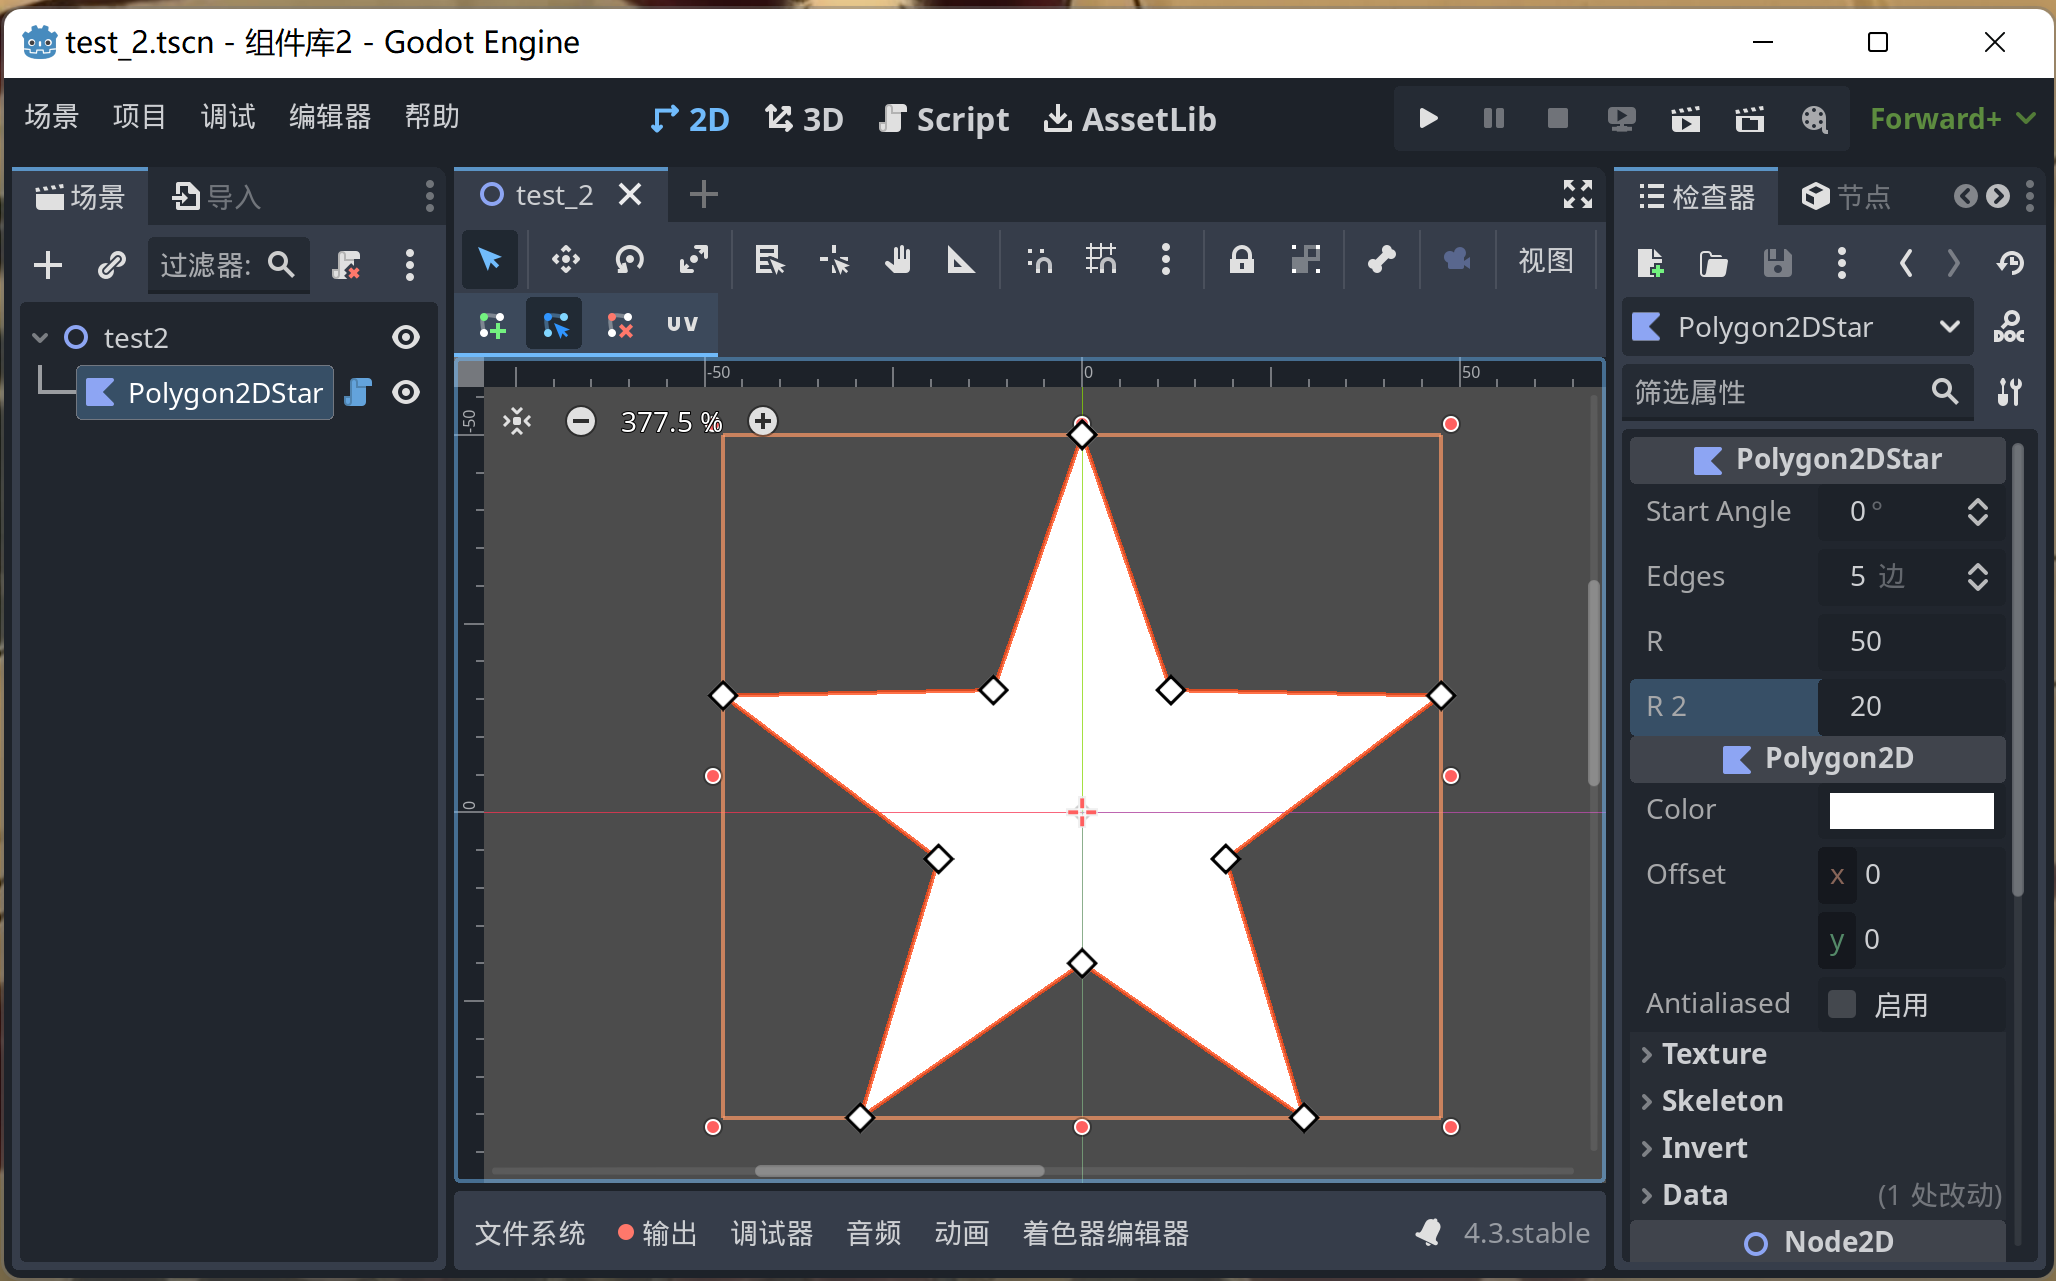Open the 调试 debug menu

228,117
